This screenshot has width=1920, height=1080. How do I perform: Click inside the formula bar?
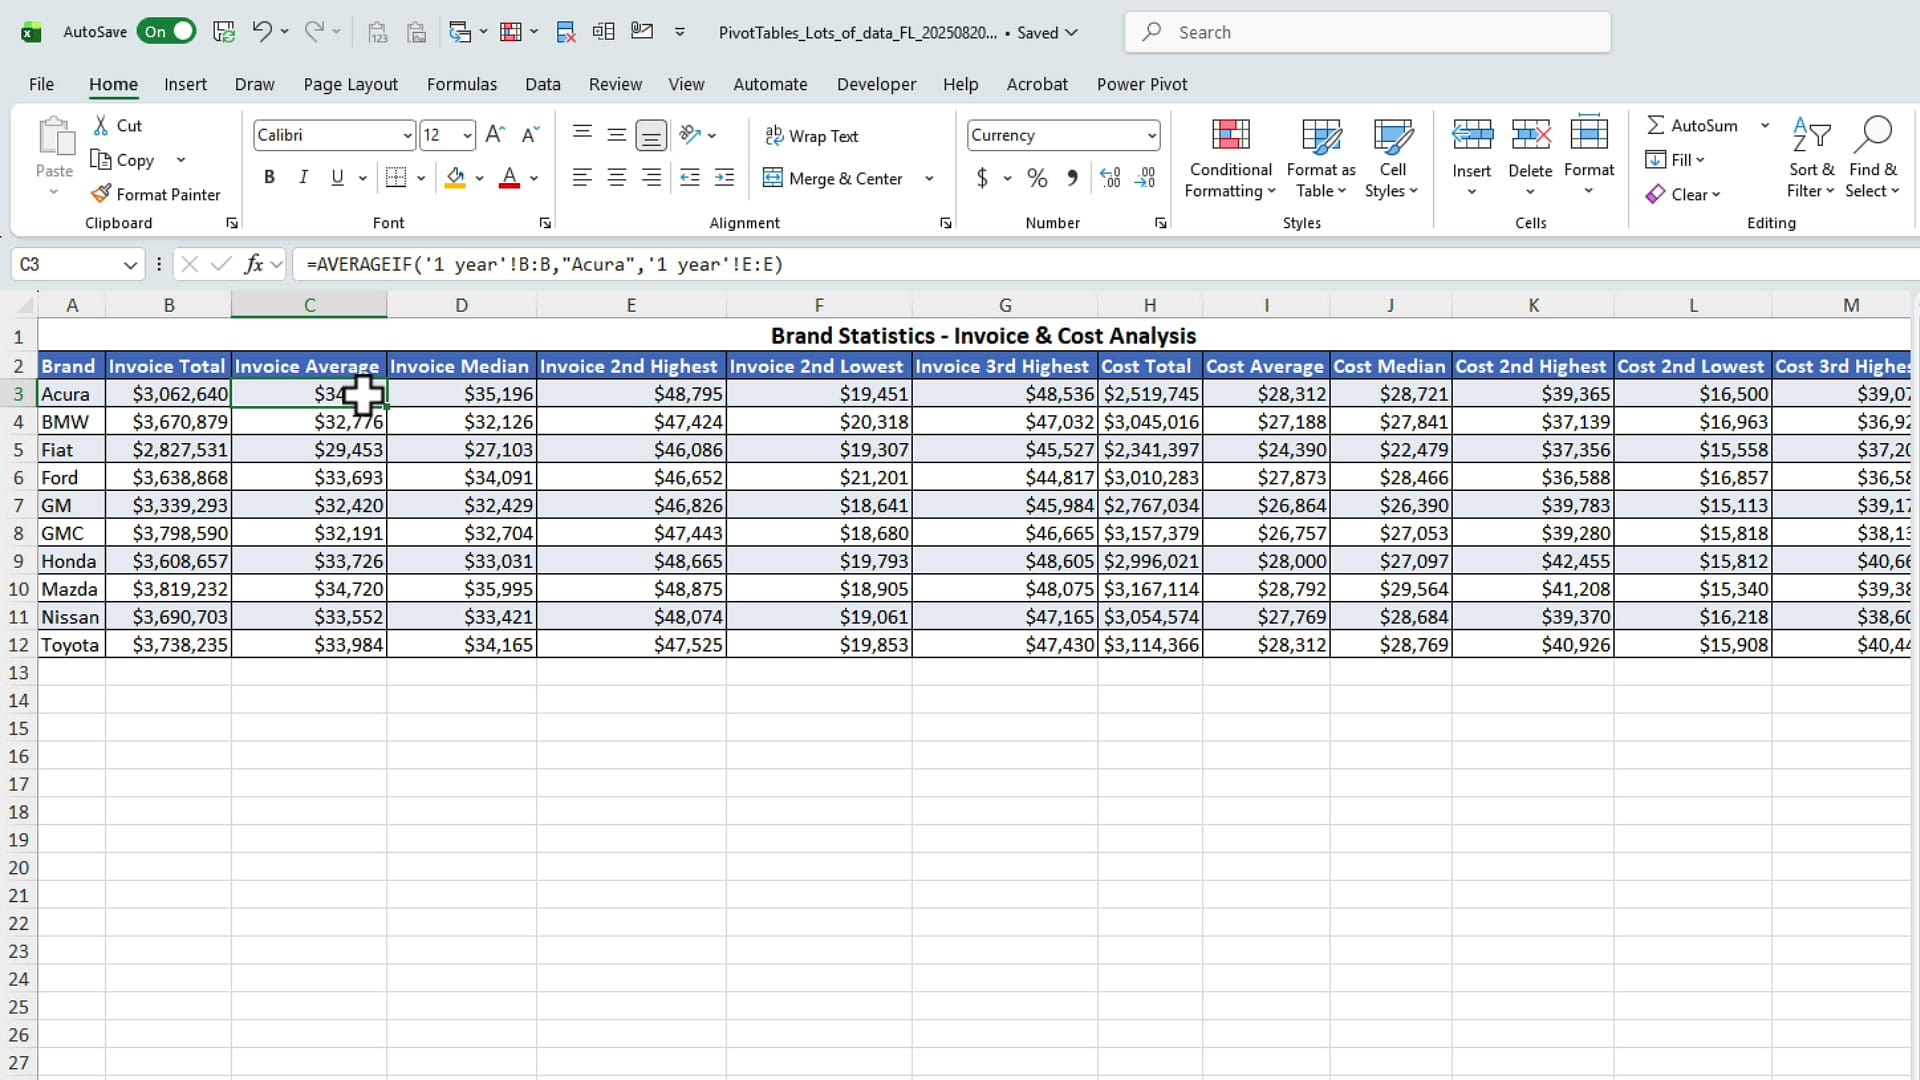pos(700,264)
